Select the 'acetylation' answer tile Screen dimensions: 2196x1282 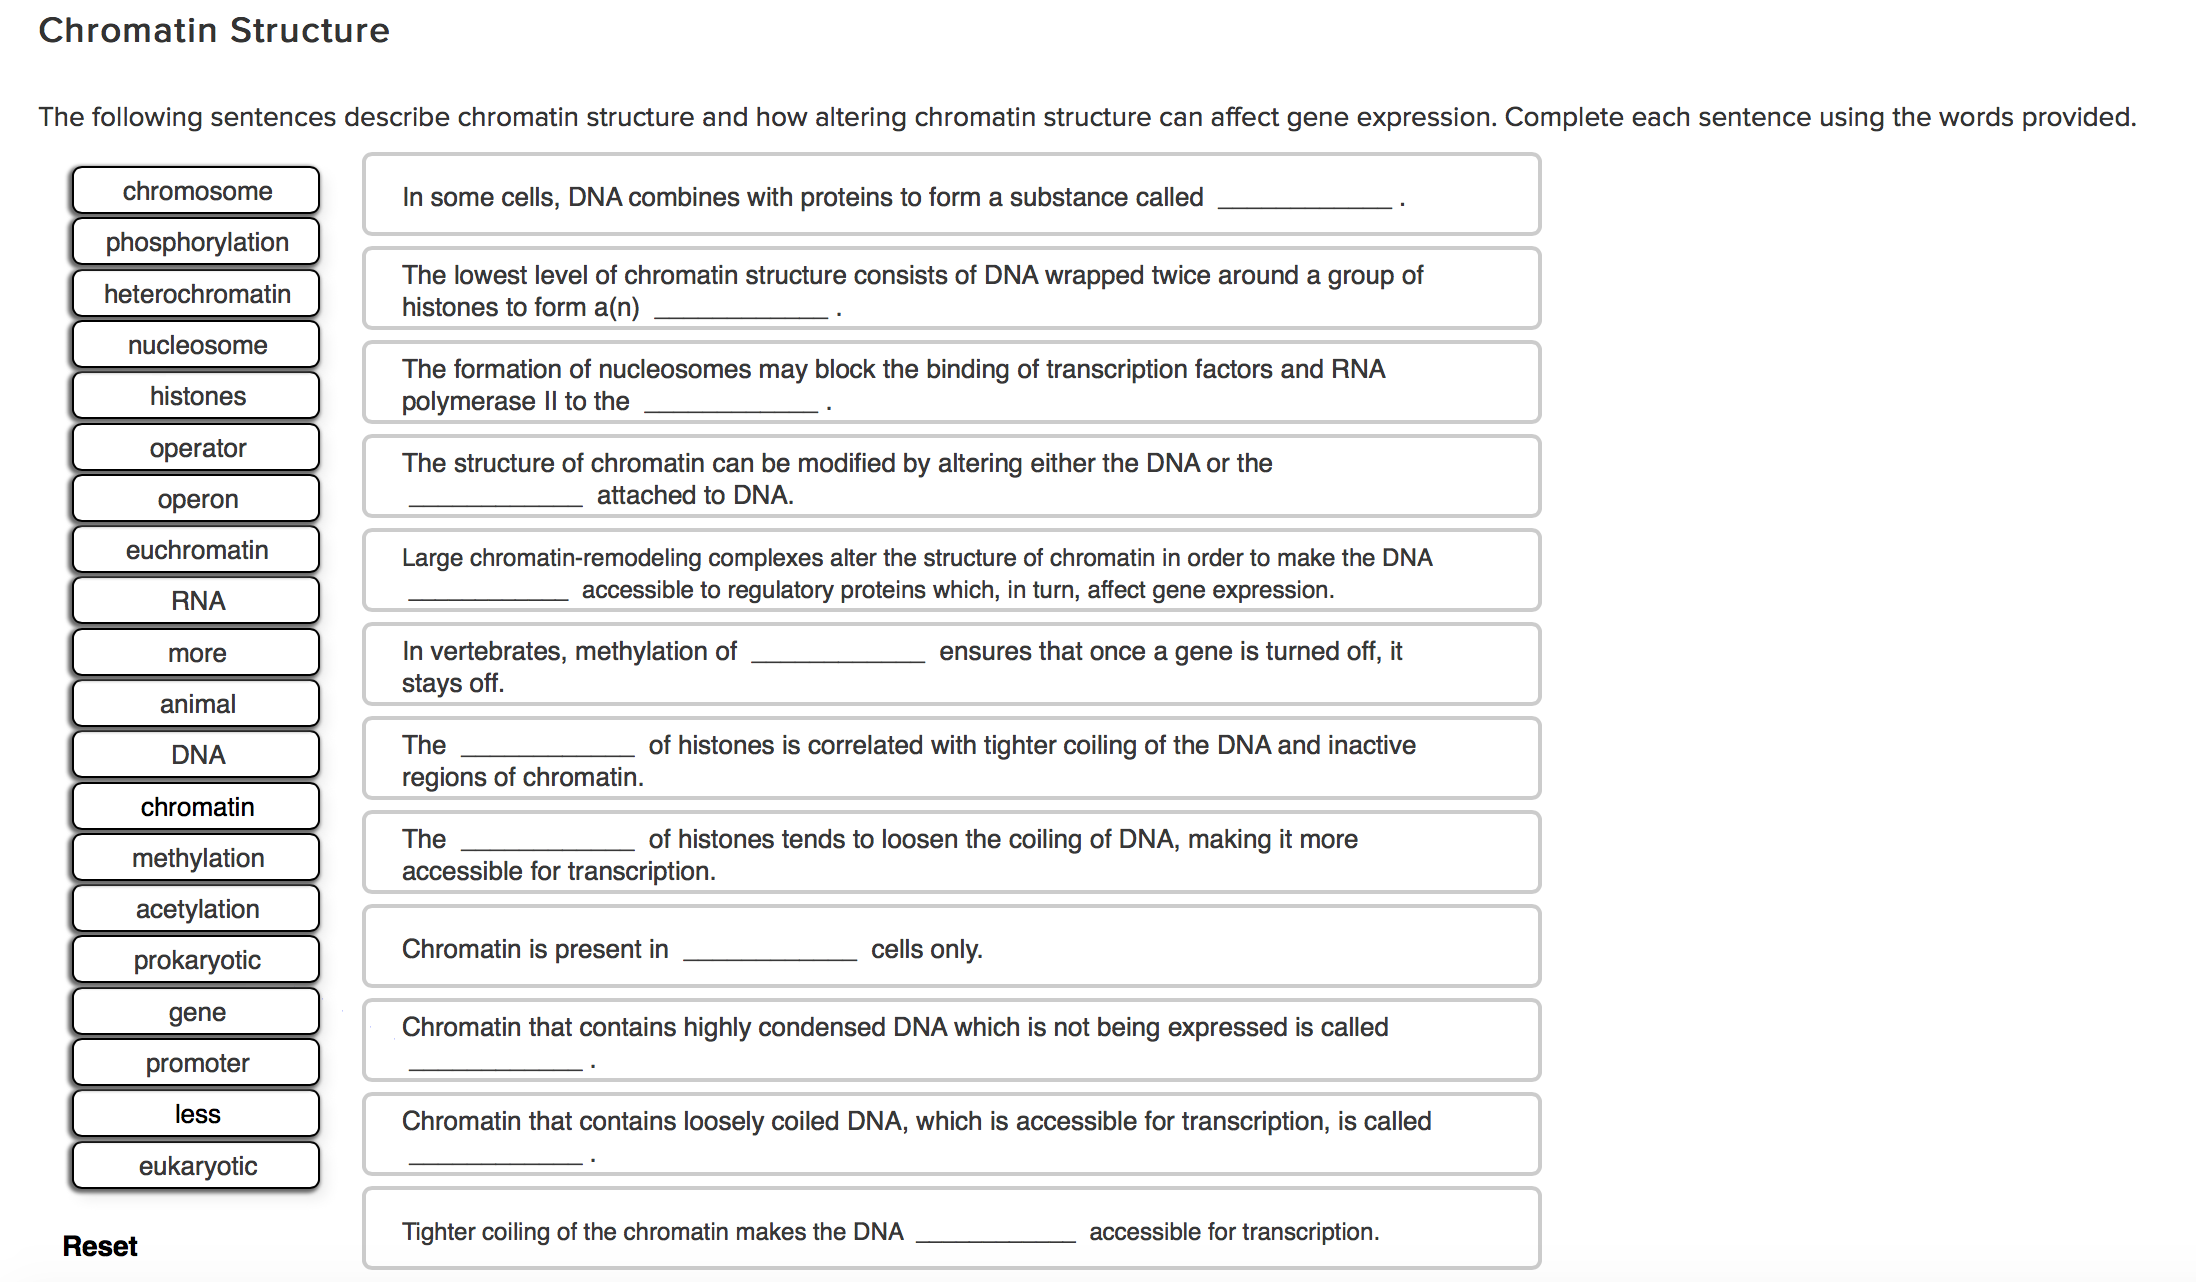point(196,908)
